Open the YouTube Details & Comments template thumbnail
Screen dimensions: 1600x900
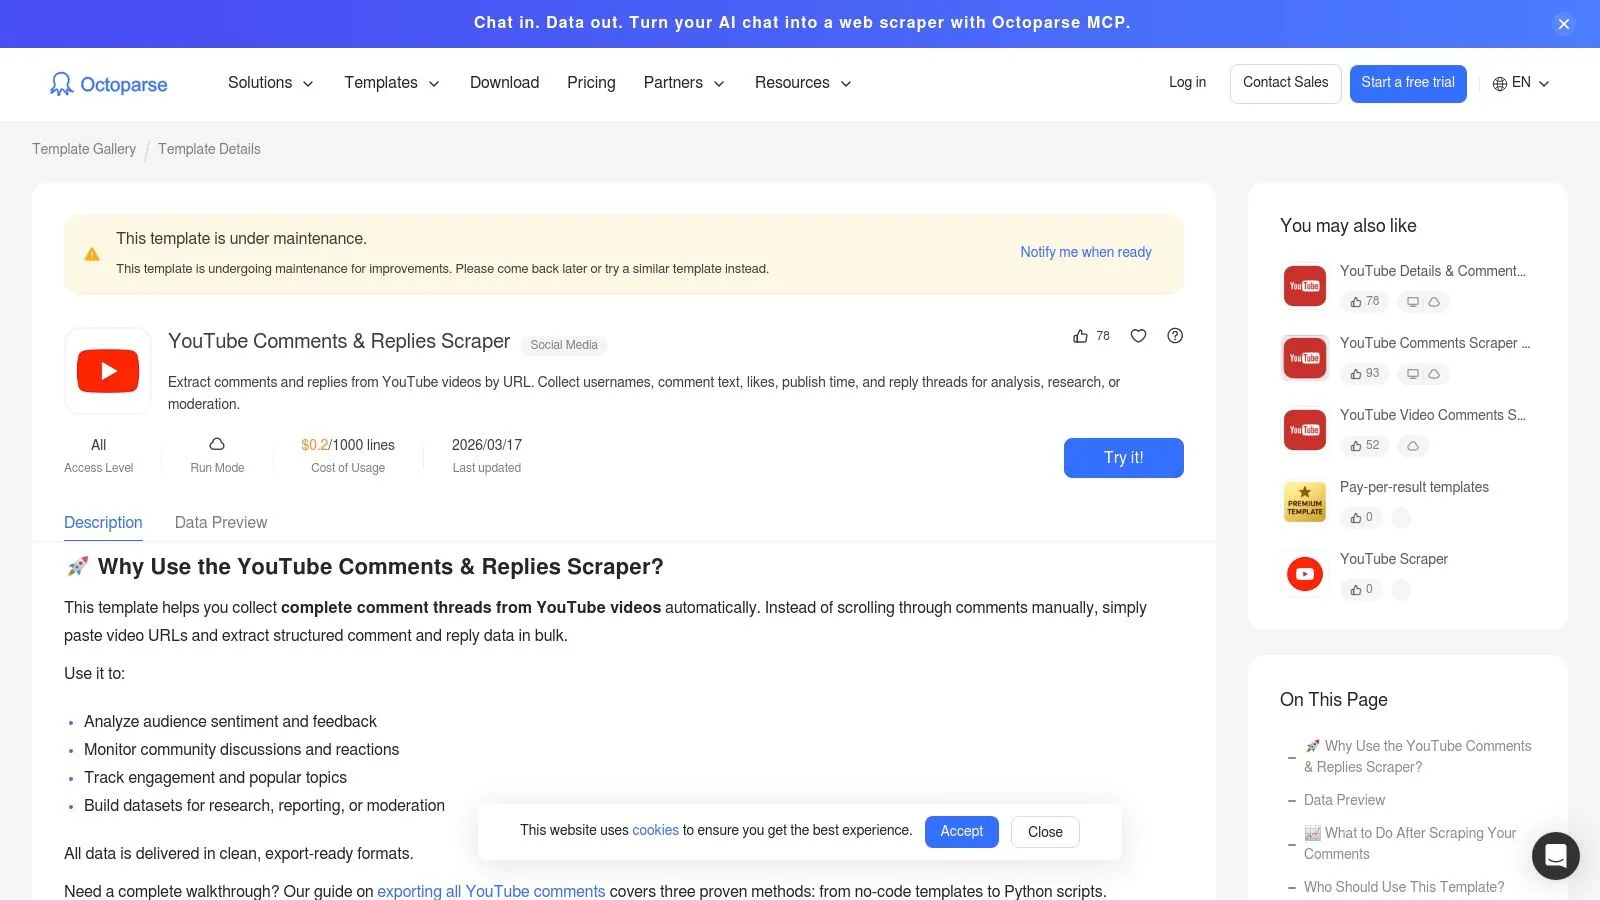tap(1304, 286)
